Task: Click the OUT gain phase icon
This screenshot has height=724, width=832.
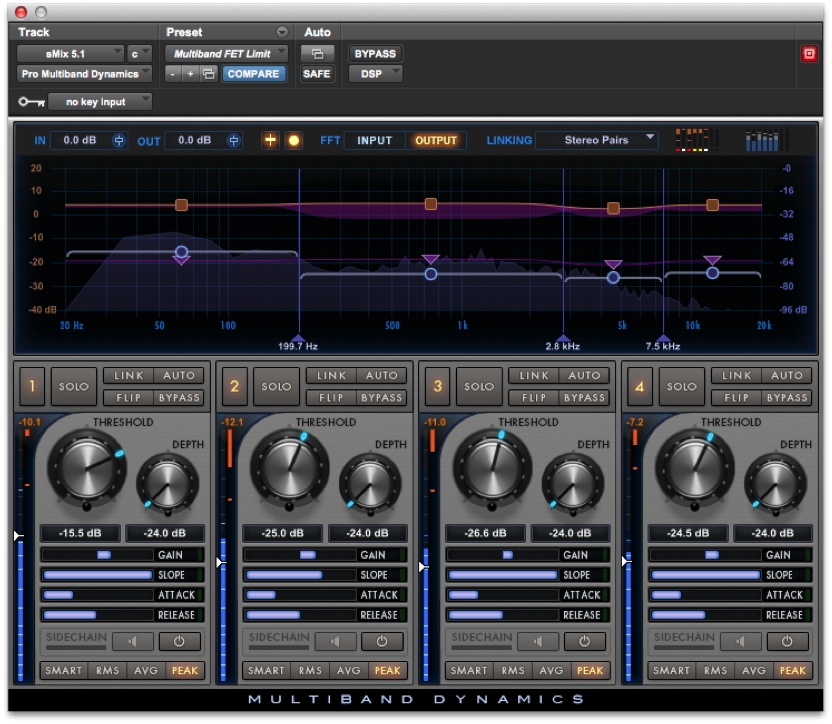Action: tap(233, 140)
